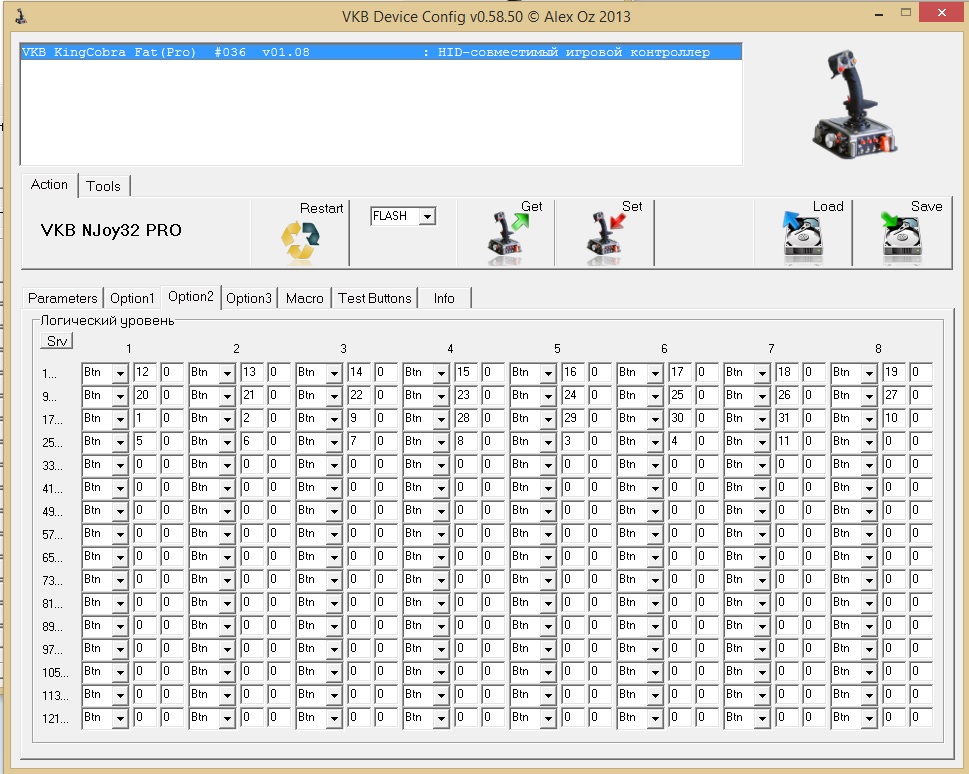Click the app icon in title bar
Screen dimensions: 969x774
pos(21,16)
